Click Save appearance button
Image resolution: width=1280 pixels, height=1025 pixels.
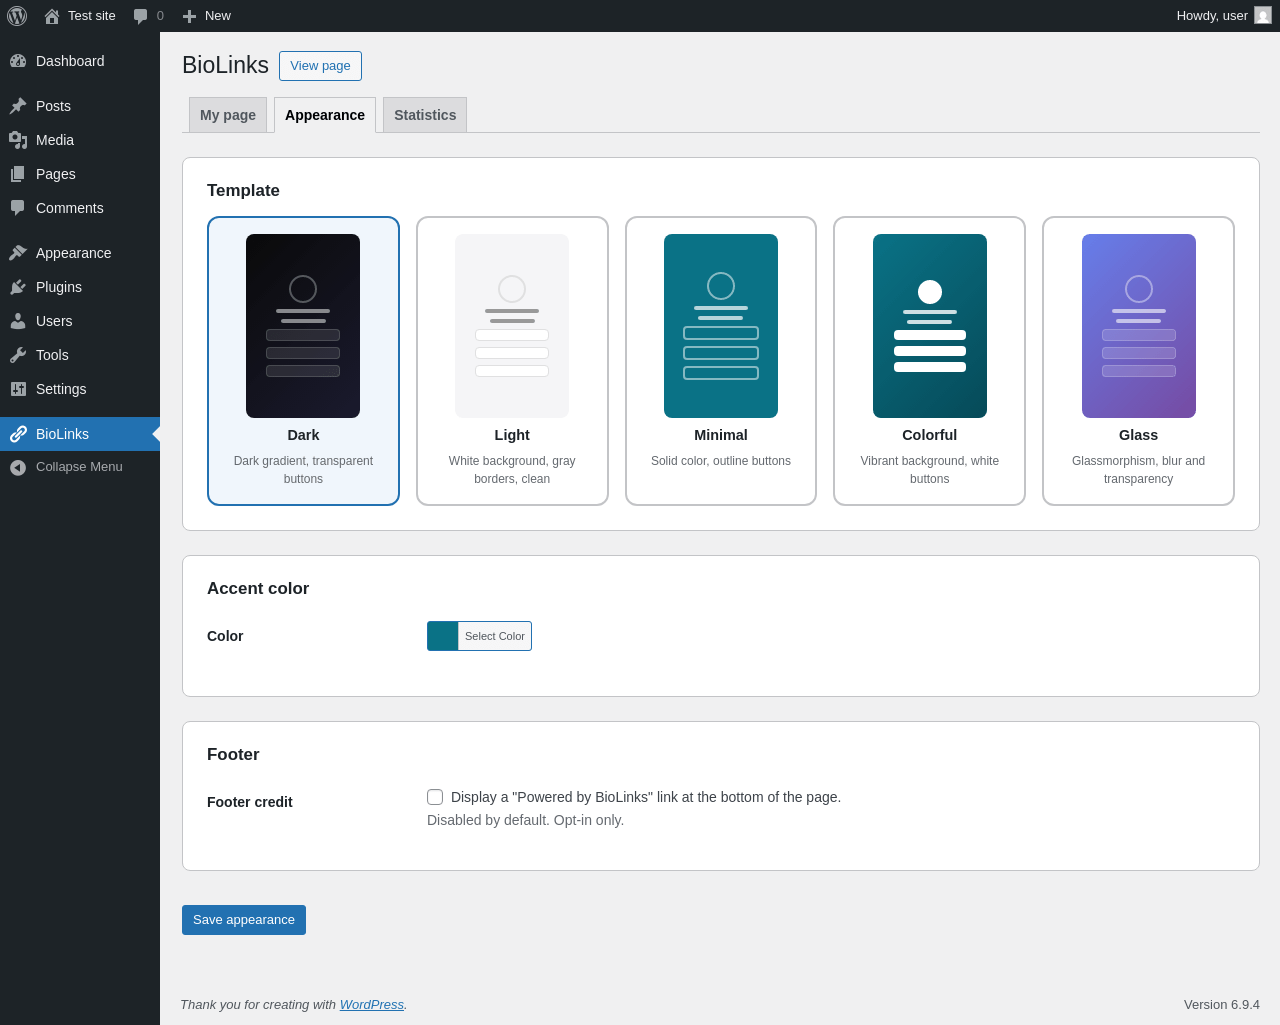(244, 920)
